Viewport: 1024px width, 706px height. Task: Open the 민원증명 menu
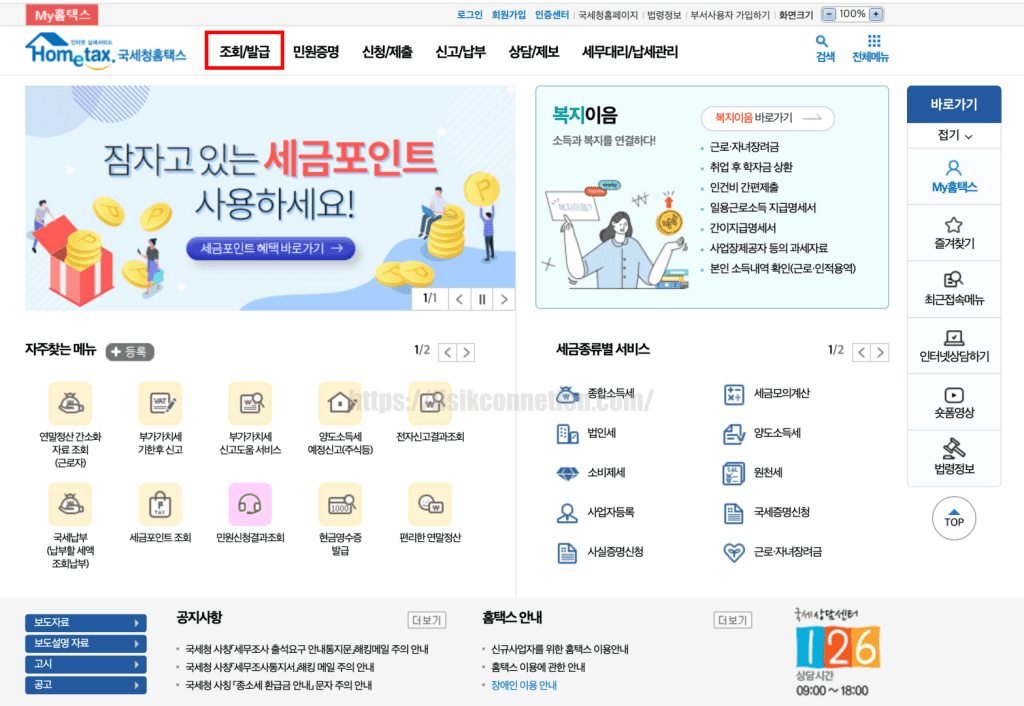315,52
